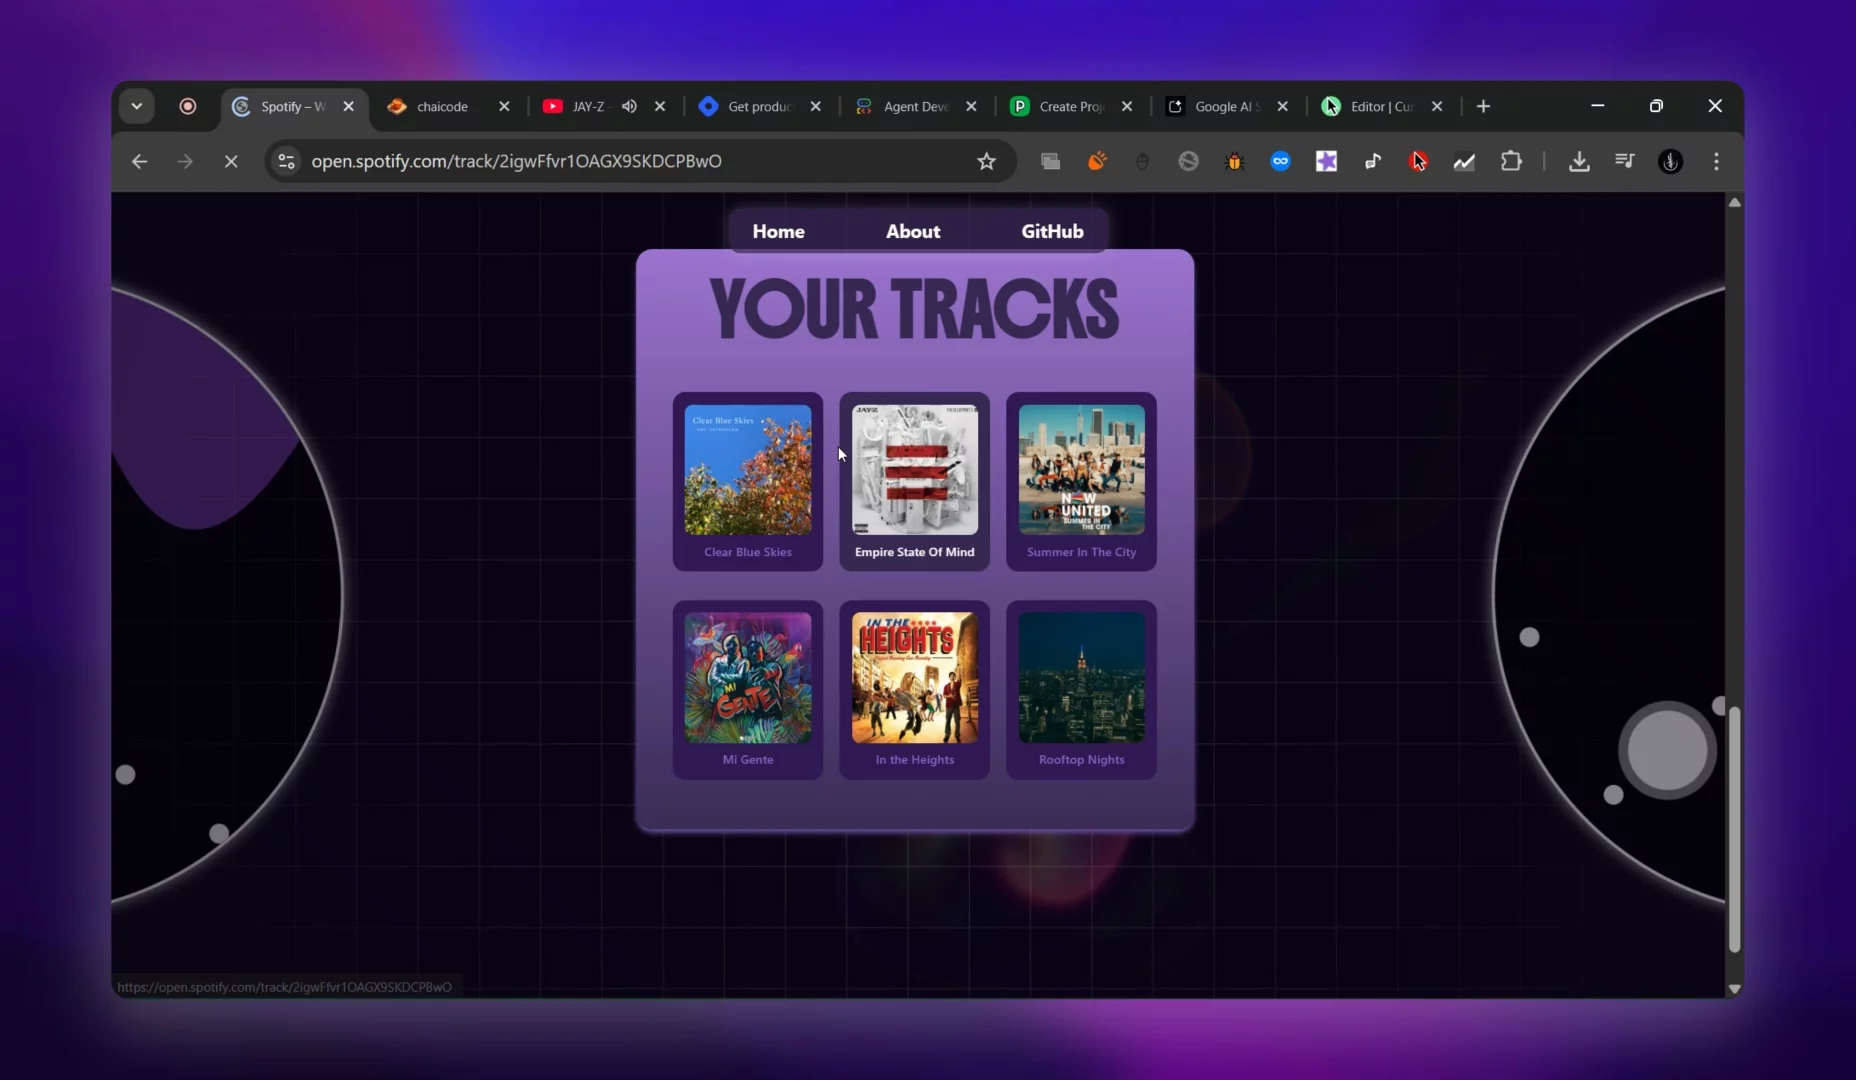
Task: Bookmark this page with the star icon
Action: pyautogui.click(x=986, y=161)
